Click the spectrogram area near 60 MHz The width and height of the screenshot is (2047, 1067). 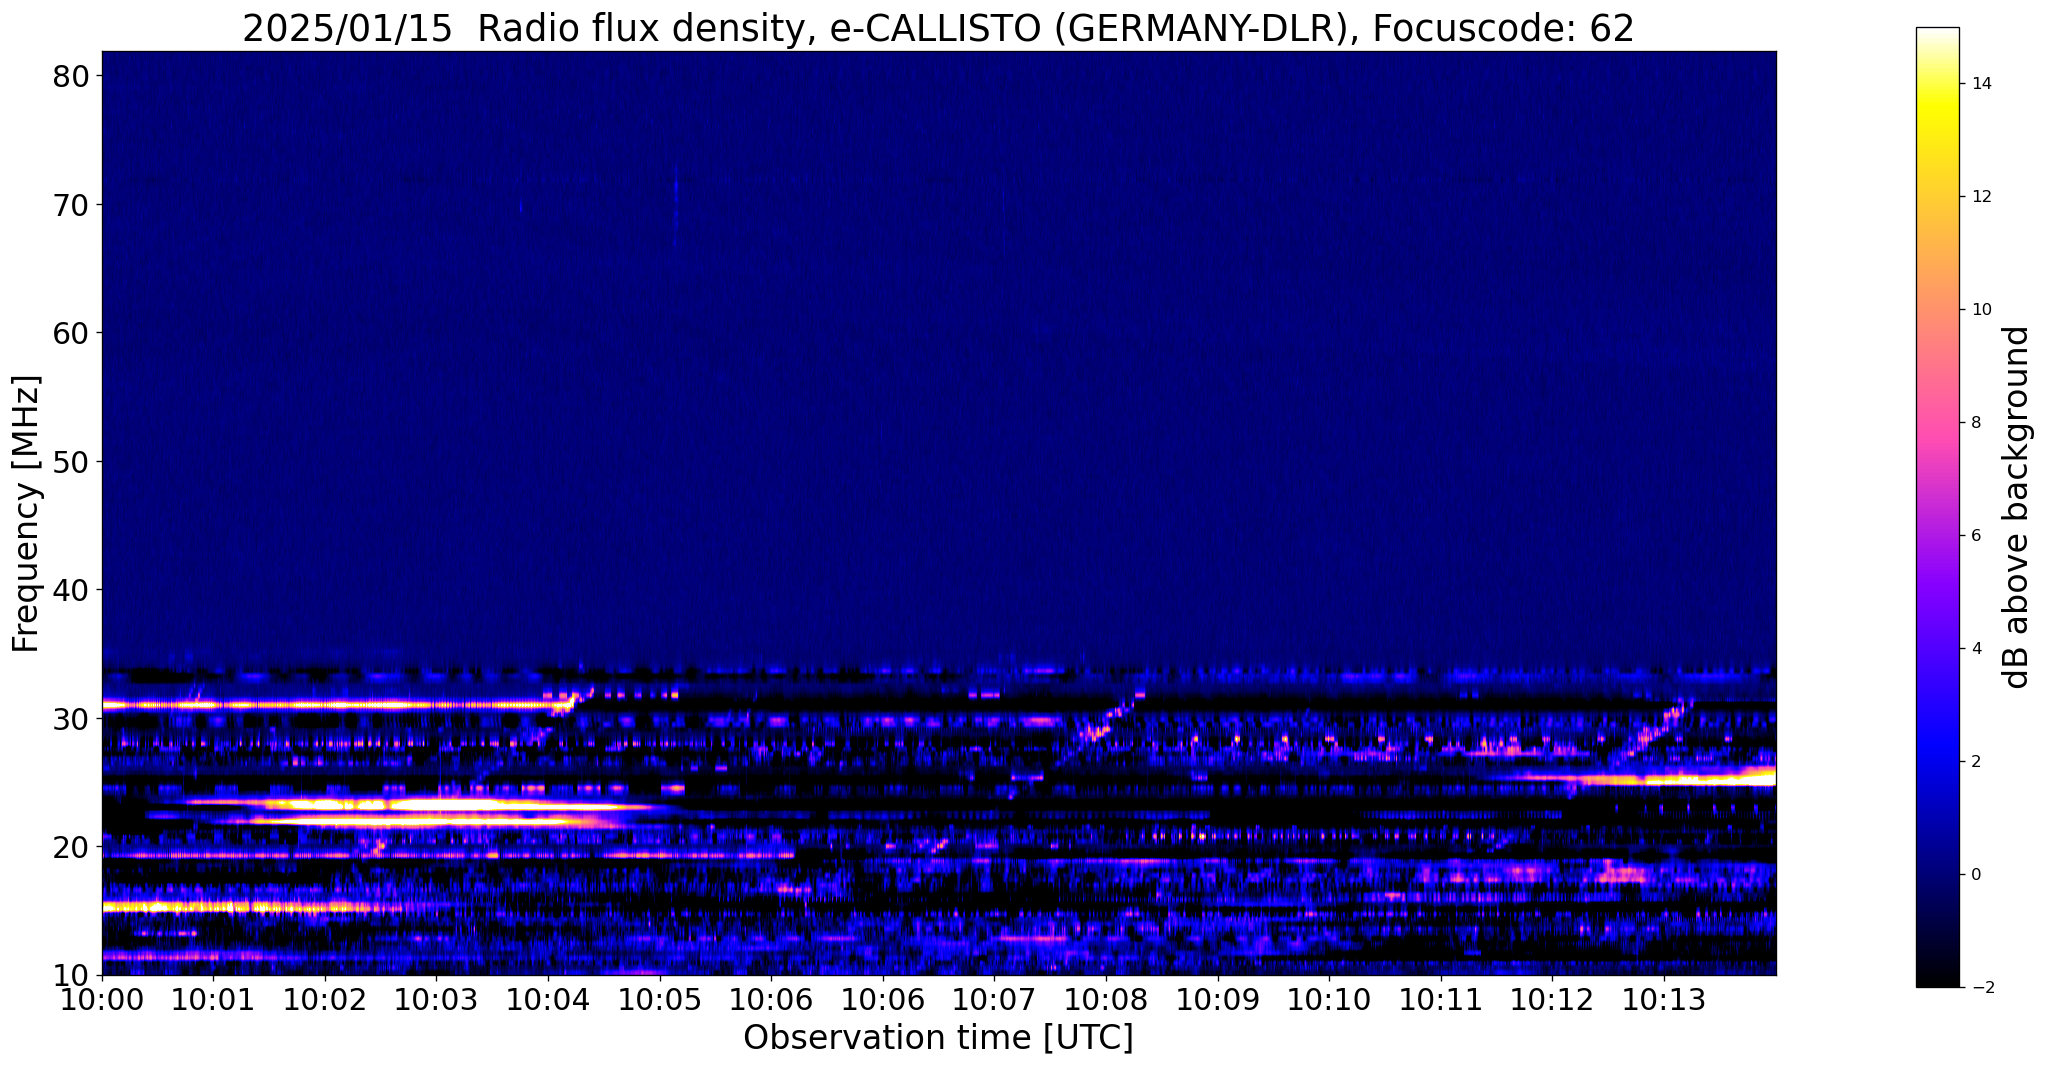[938, 333]
